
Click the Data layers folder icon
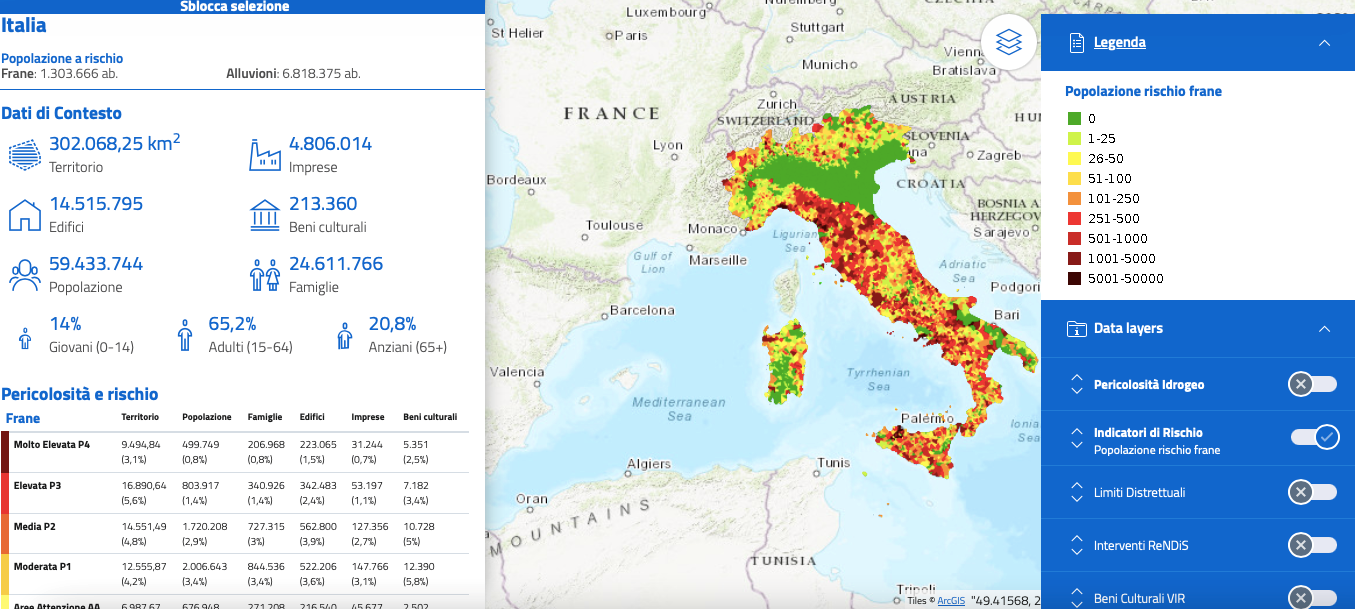click(x=1076, y=329)
